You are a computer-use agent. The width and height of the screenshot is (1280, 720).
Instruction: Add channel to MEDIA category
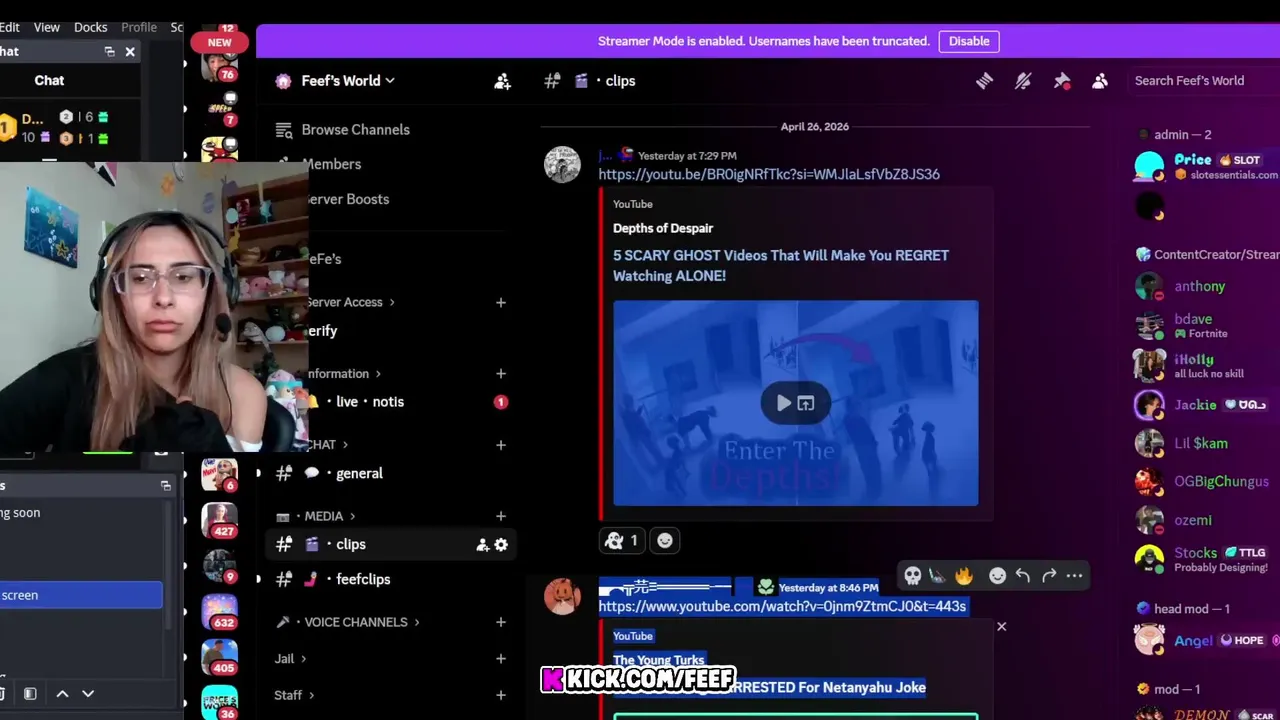pos(501,516)
